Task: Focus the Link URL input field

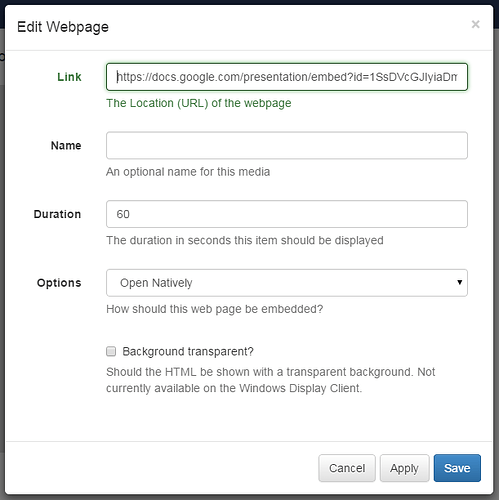Action: pos(287,77)
